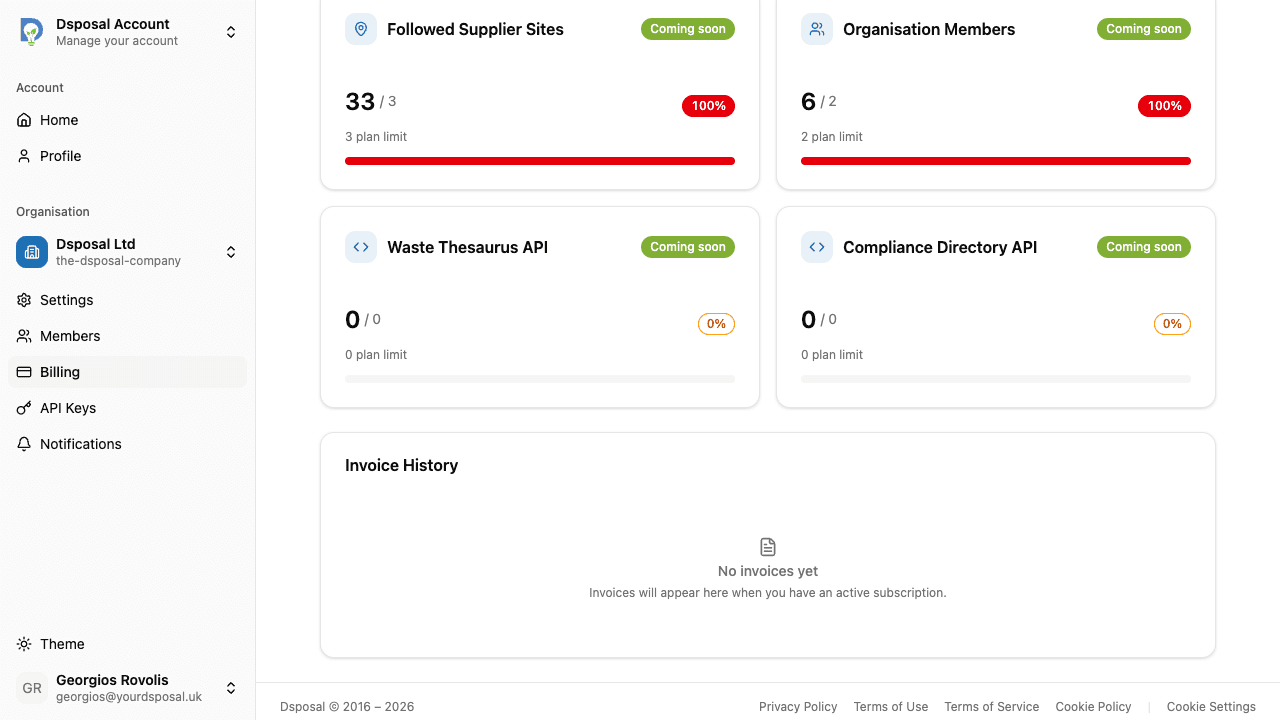
Task: Click the Organisation Members people icon
Action: 817,29
